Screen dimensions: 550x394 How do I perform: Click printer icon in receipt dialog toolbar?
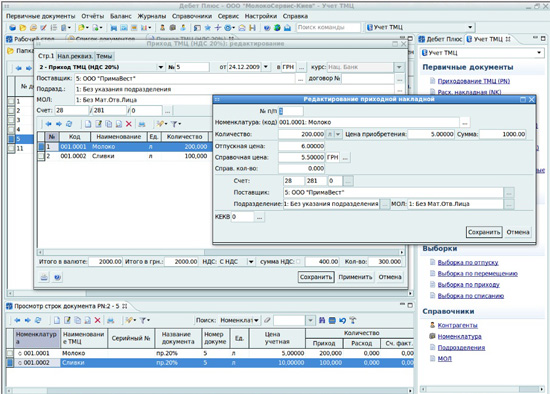point(142,124)
